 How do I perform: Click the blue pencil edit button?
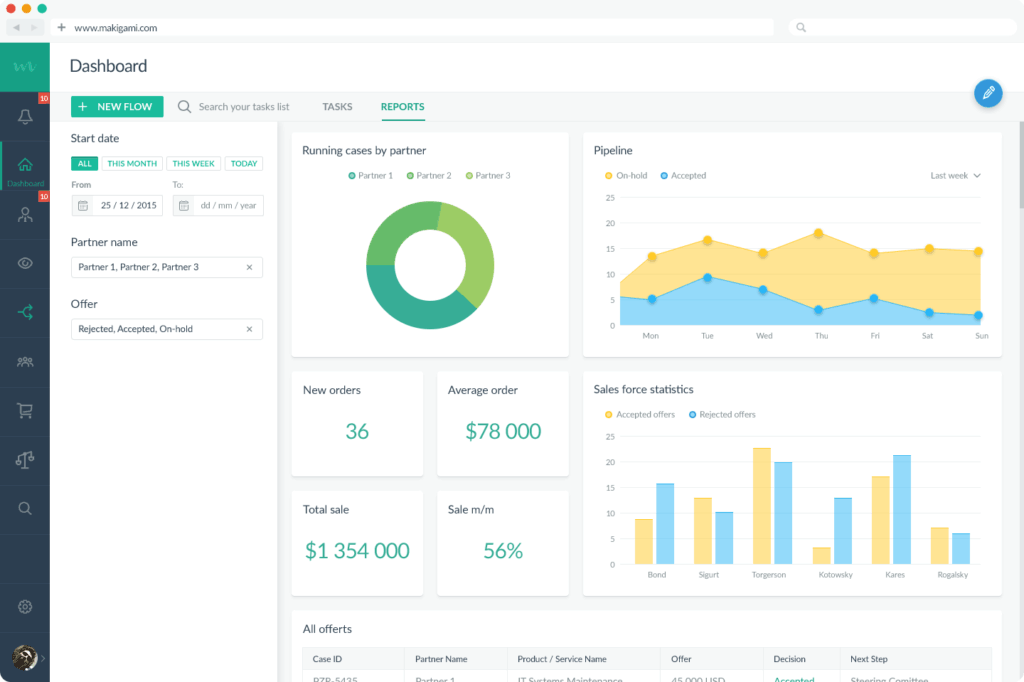[988, 93]
